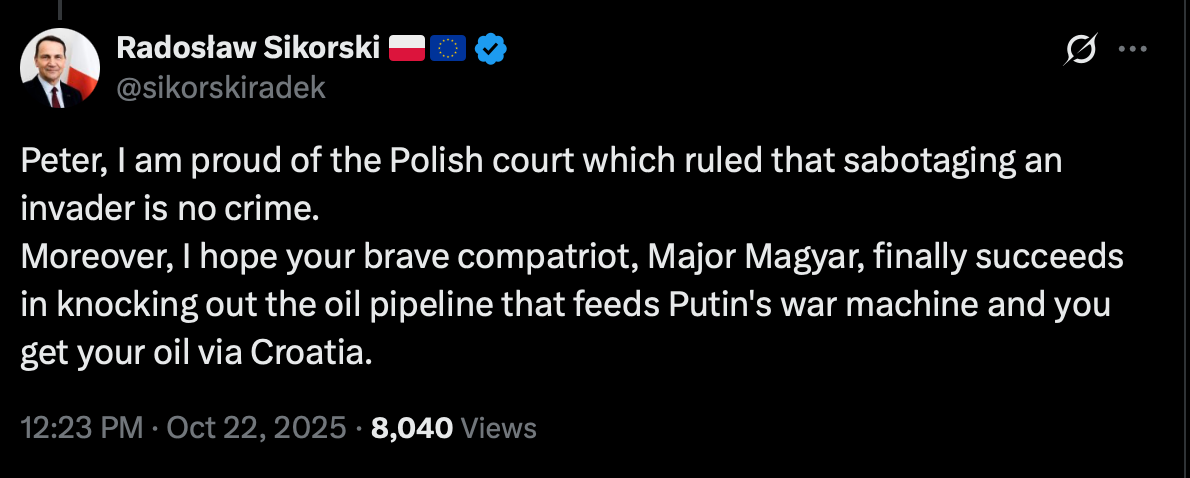Click the Polish flag emoji beside the name
1190x478 pixels.
pos(406,48)
